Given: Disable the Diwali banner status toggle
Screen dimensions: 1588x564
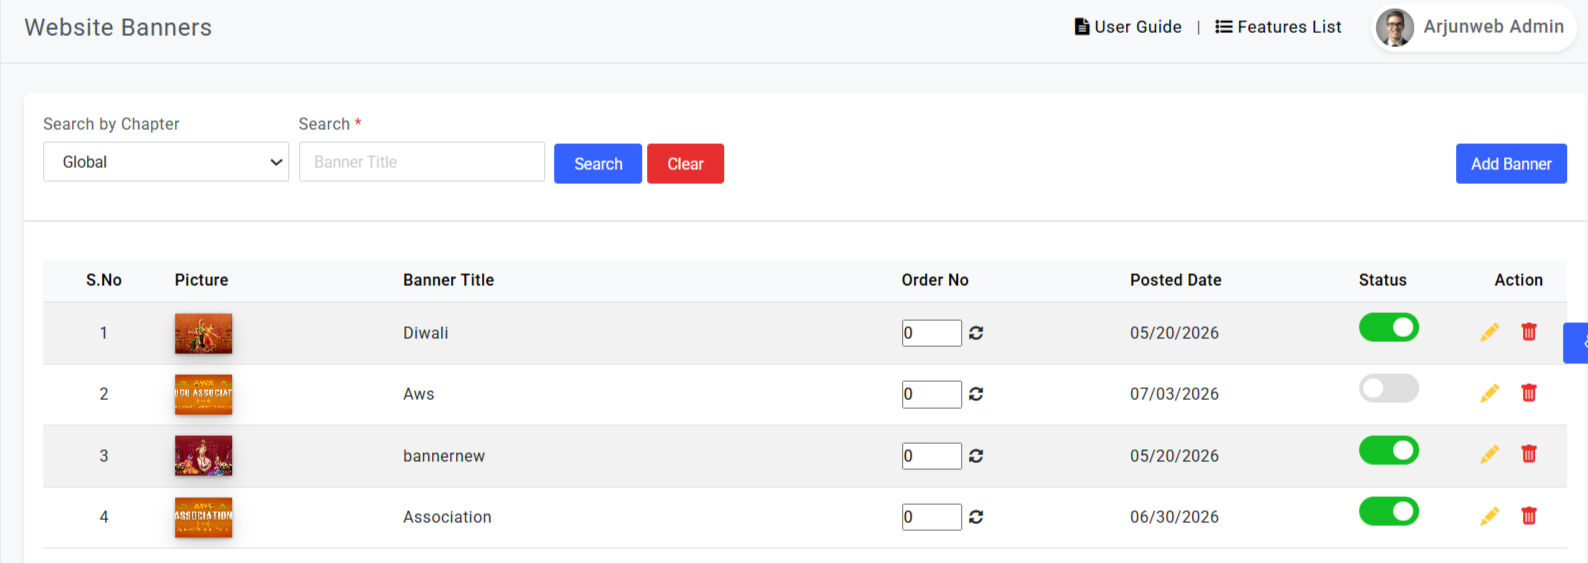Looking at the screenshot, I should tap(1388, 327).
